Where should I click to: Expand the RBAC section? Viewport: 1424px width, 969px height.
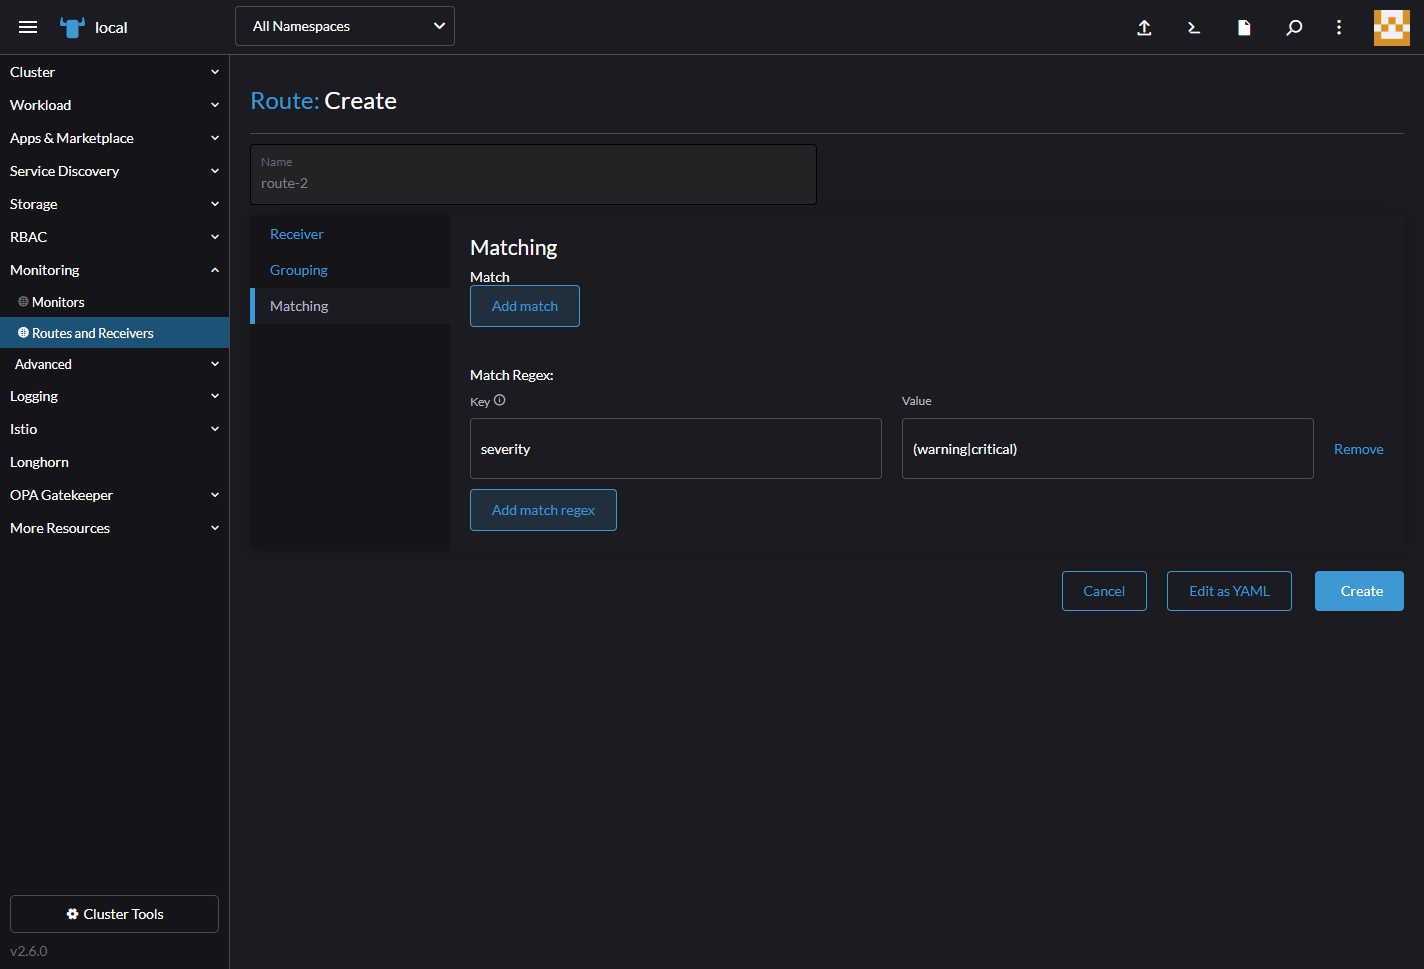point(114,237)
